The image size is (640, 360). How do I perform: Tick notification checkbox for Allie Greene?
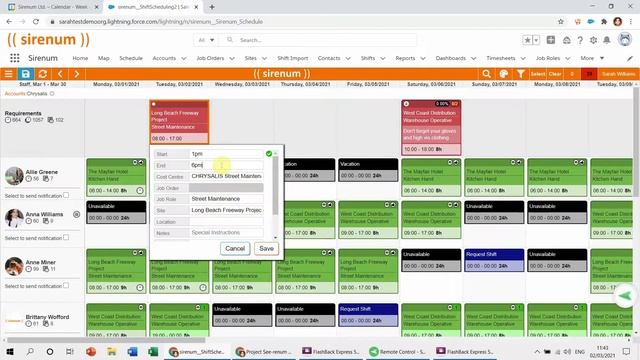[x=66, y=195]
